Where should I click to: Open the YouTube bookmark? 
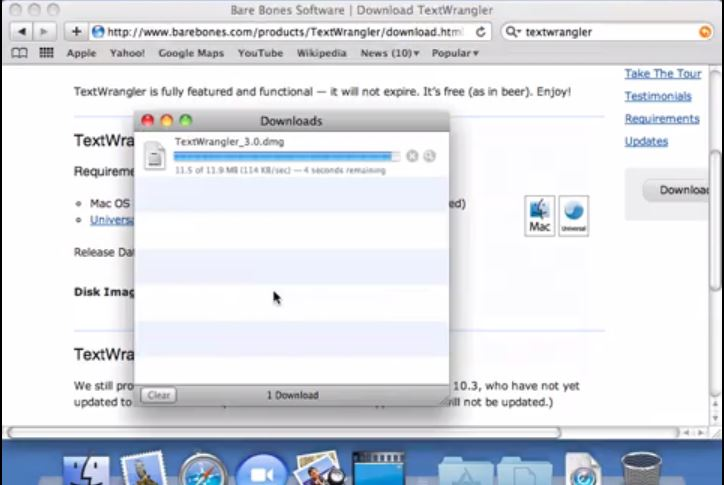(260, 53)
